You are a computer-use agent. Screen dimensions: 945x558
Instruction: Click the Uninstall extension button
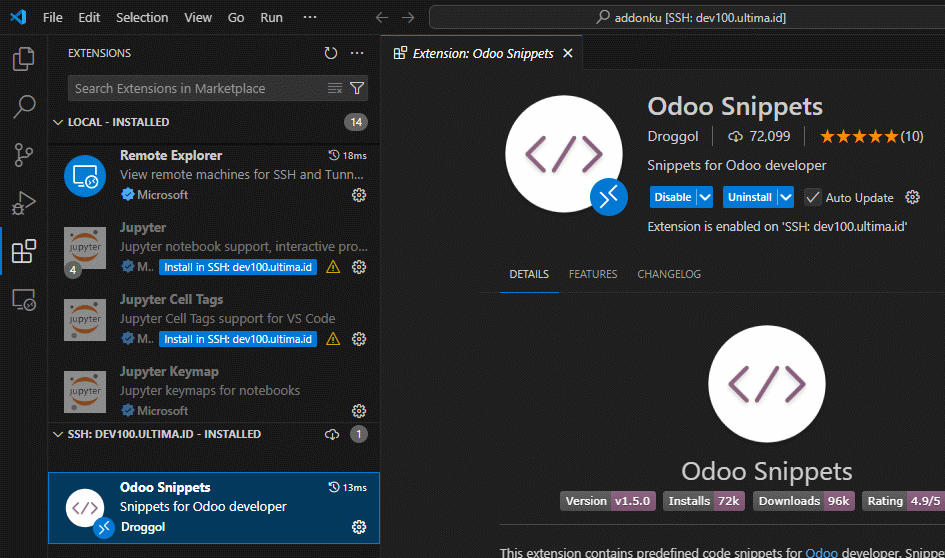750,197
